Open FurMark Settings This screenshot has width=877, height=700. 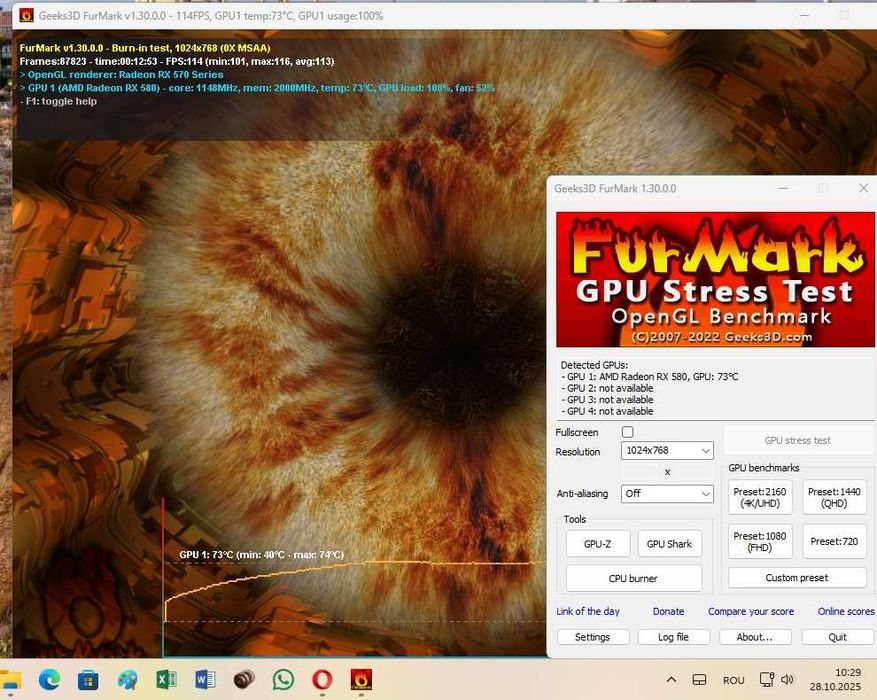click(x=593, y=637)
